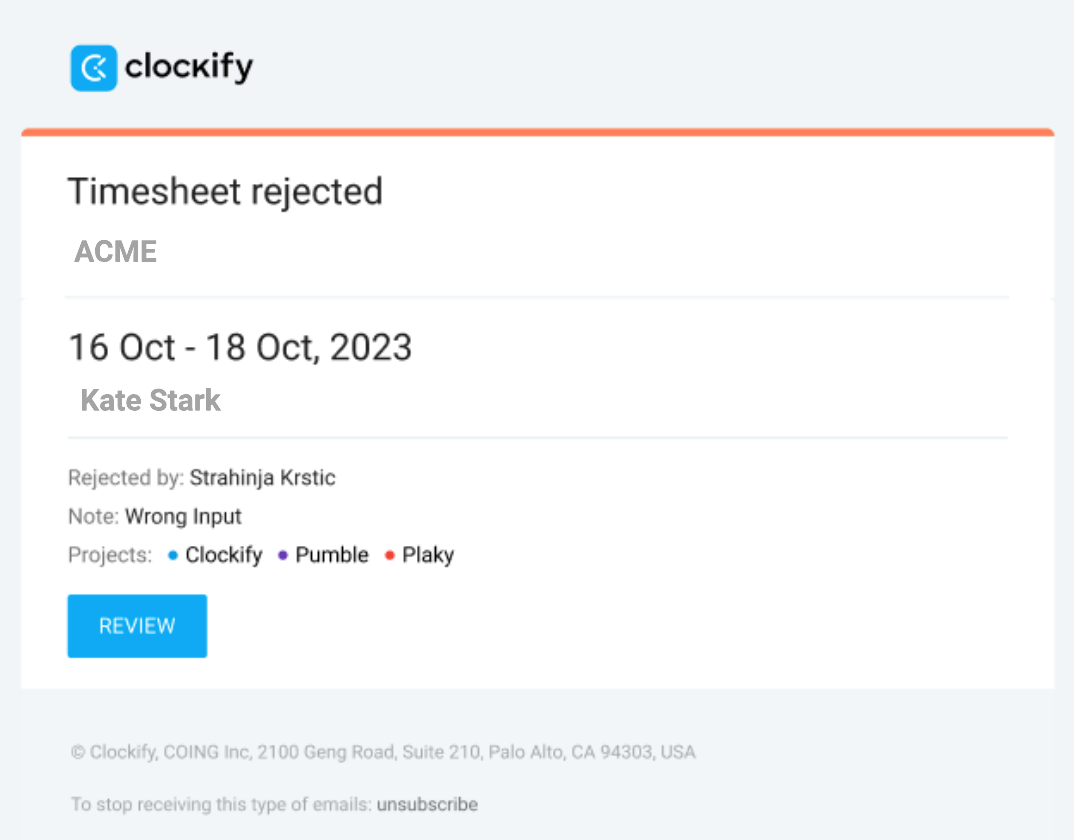Select the blue Clockify project dot
The height and width of the screenshot is (840, 1074).
(172, 554)
